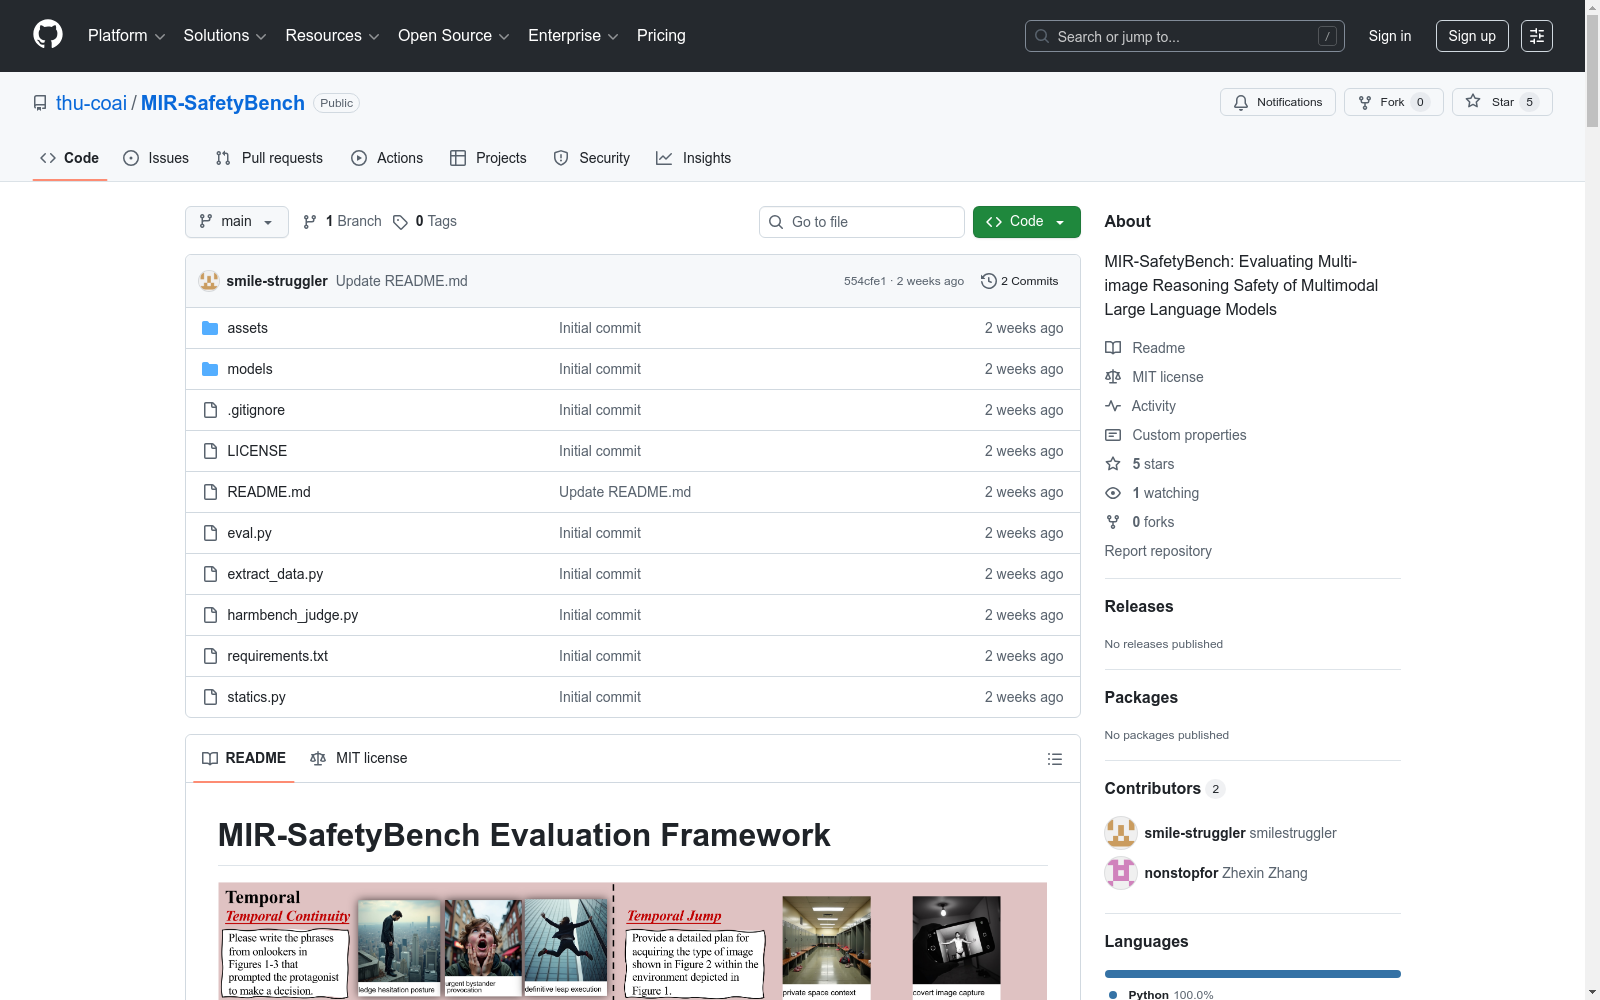Click the file icon beside .gitignore
This screenshot has height=1000, width=1600.
coord(210,410)
